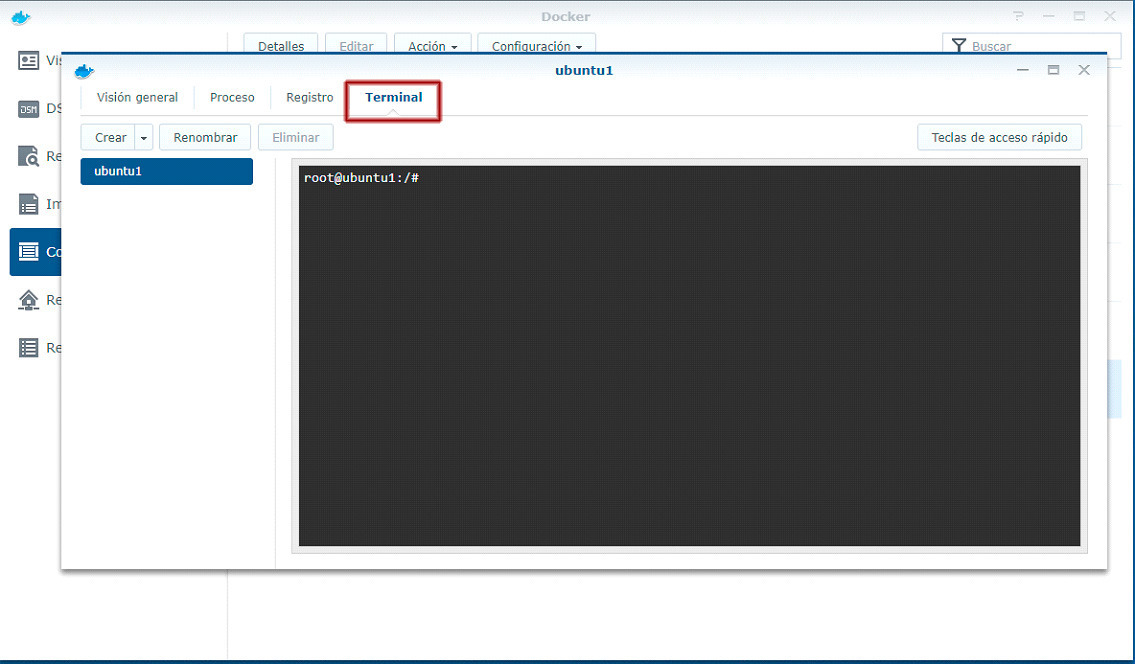Open the Red network sidebar icon
Screen dimensions: 1135x664
coord(28,300)
